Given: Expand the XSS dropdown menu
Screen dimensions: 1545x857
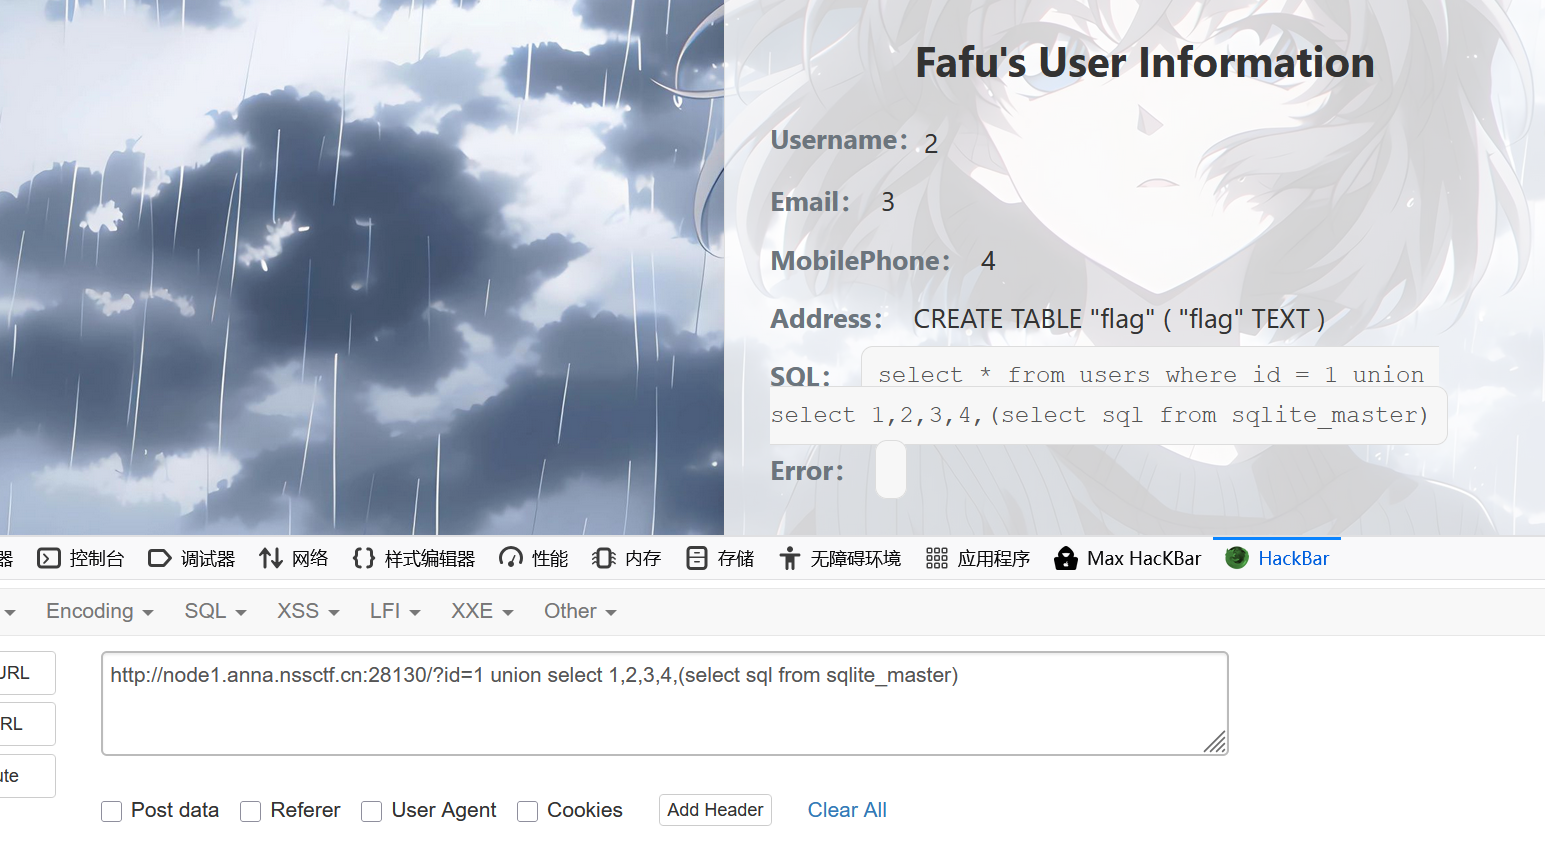Looking at the screenshot, I should pyautogui.click(x=308, y=611).
